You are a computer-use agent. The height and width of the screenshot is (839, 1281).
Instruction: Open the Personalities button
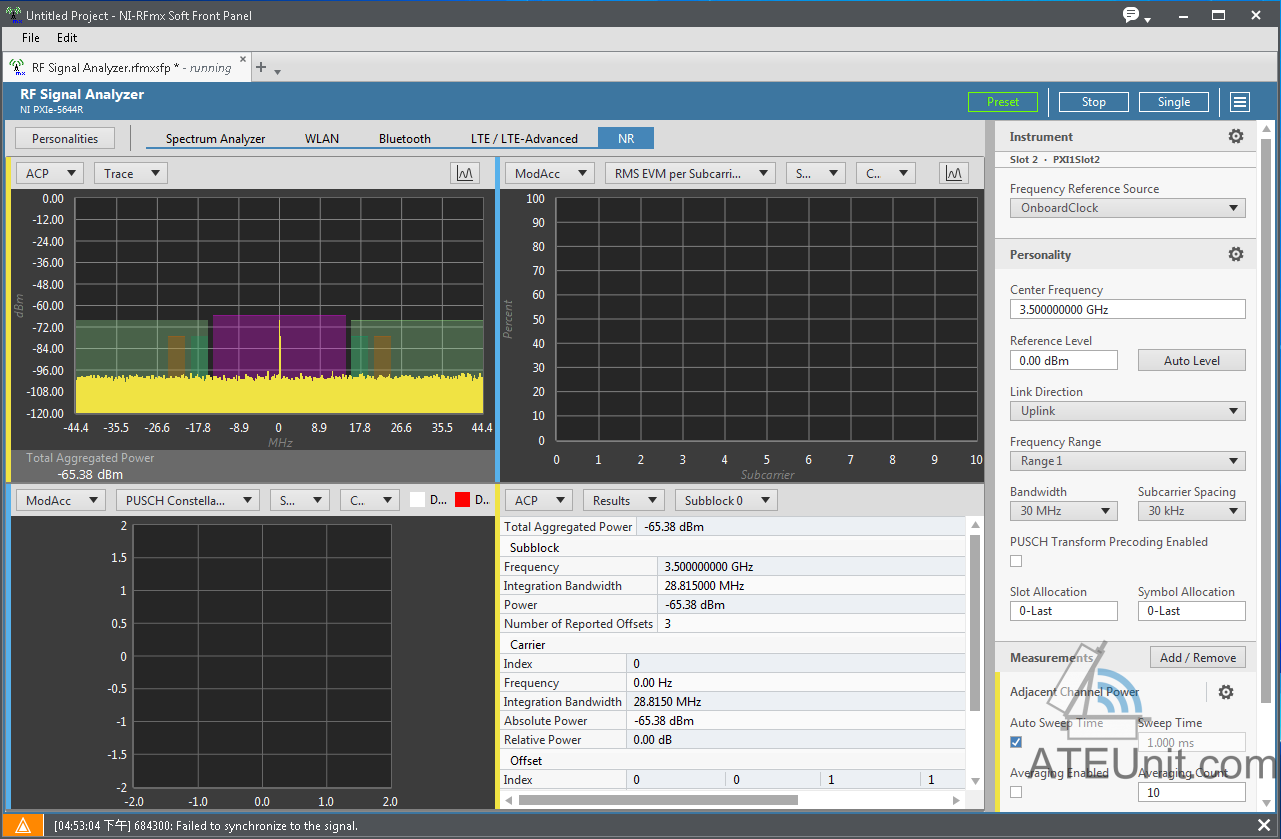point(65,138)
